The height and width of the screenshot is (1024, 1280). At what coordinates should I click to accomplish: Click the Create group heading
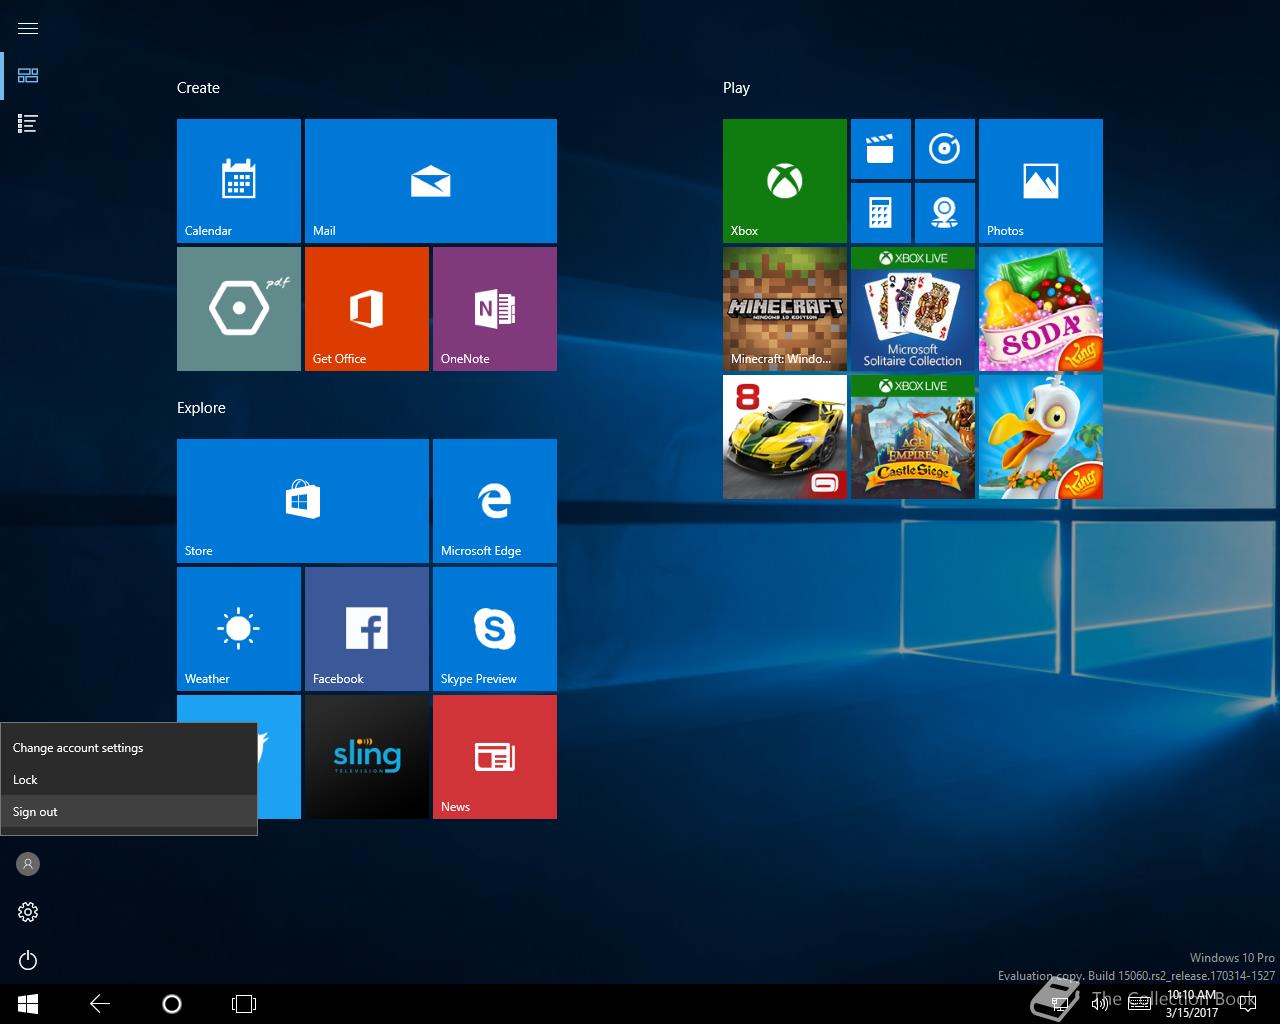pos(198,88)
